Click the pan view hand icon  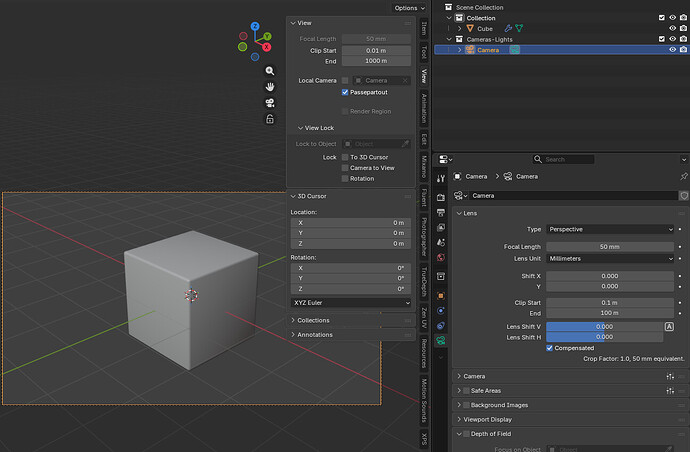coord(270,87)
